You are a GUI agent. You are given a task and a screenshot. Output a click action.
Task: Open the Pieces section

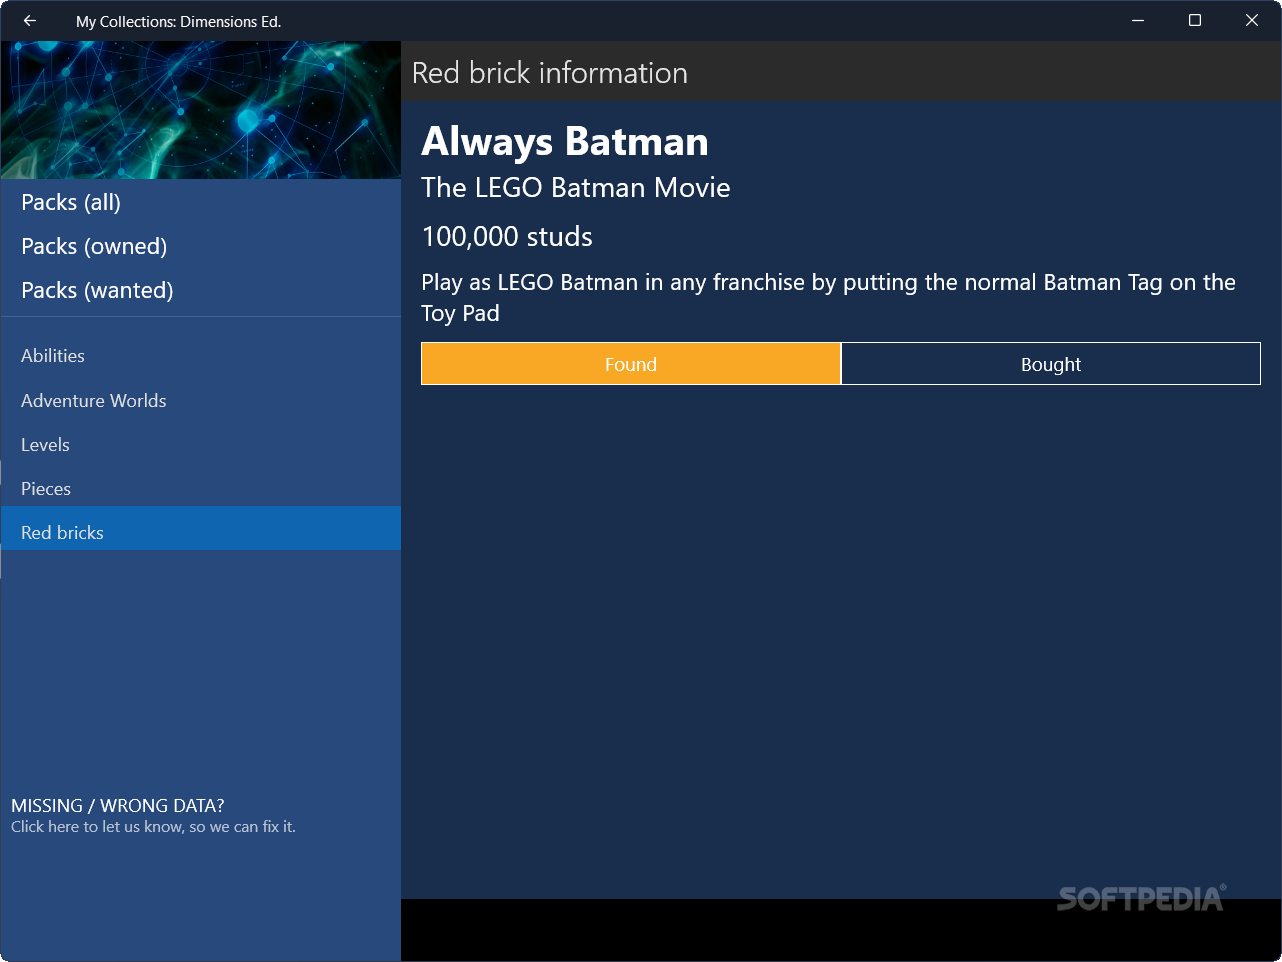[x=201, y=488]
